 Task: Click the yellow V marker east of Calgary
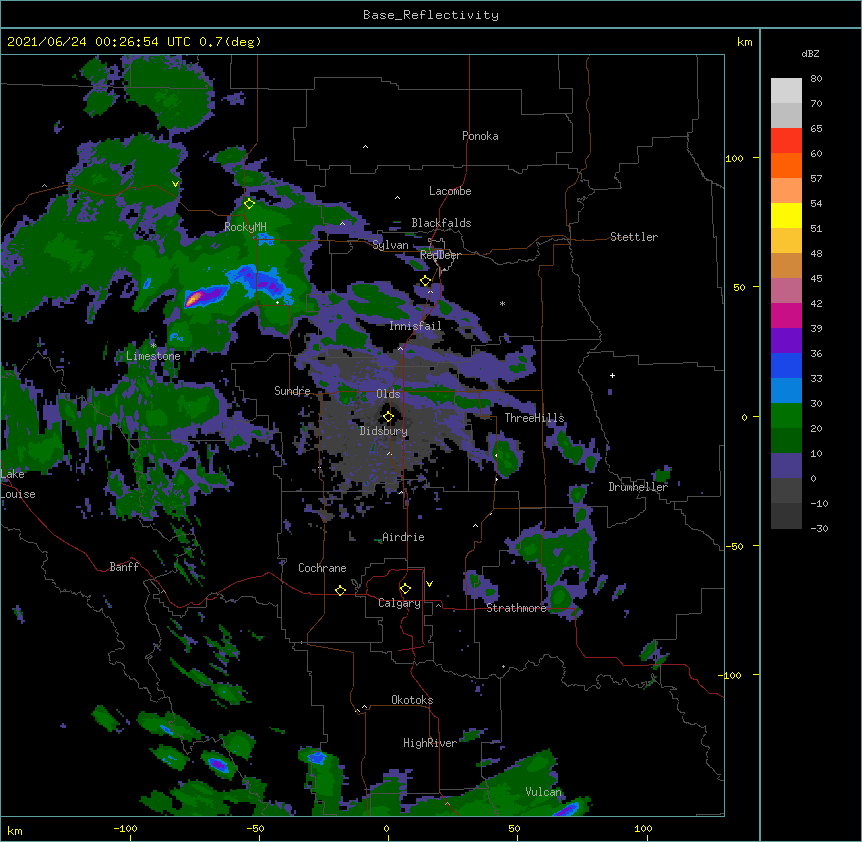coord(429,584)
